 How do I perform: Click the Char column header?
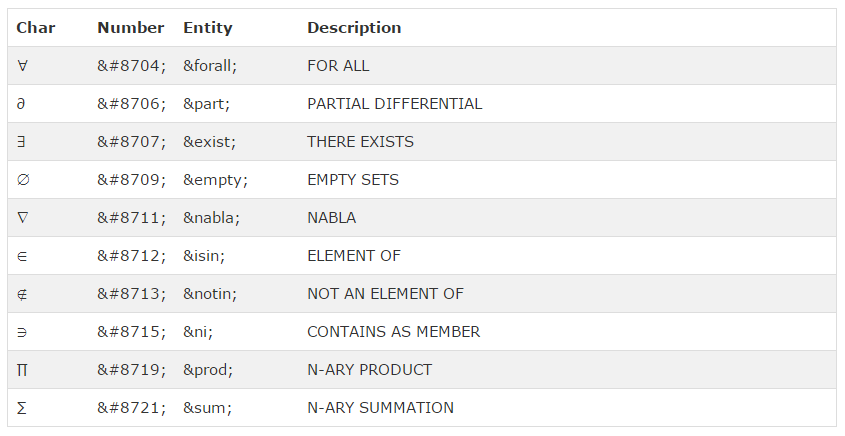click(36, 28)
